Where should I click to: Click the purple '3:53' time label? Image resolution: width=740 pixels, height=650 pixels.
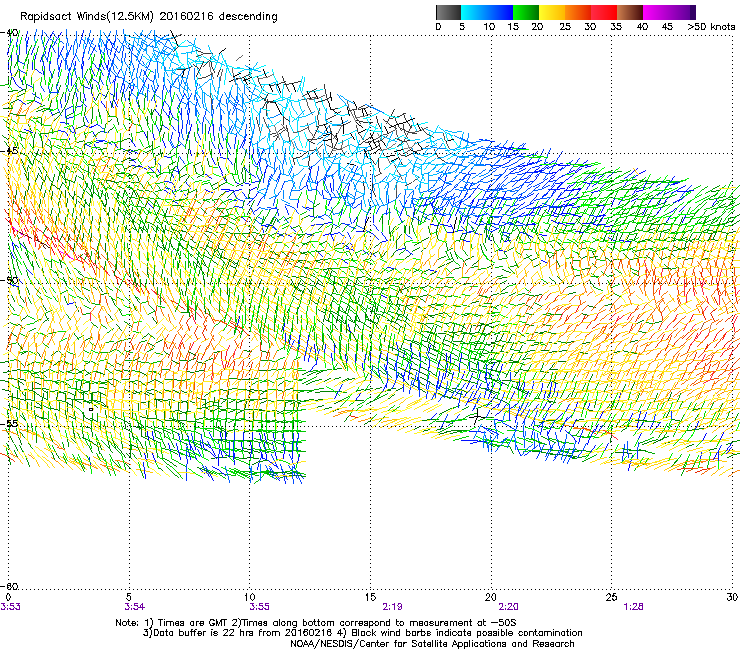(x=10, y=607)
